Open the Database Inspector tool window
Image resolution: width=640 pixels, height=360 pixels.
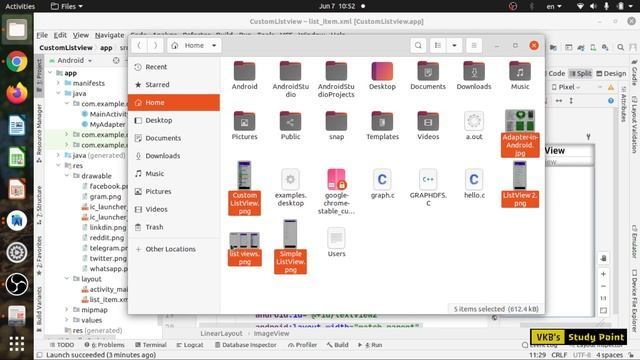(246, 345)
